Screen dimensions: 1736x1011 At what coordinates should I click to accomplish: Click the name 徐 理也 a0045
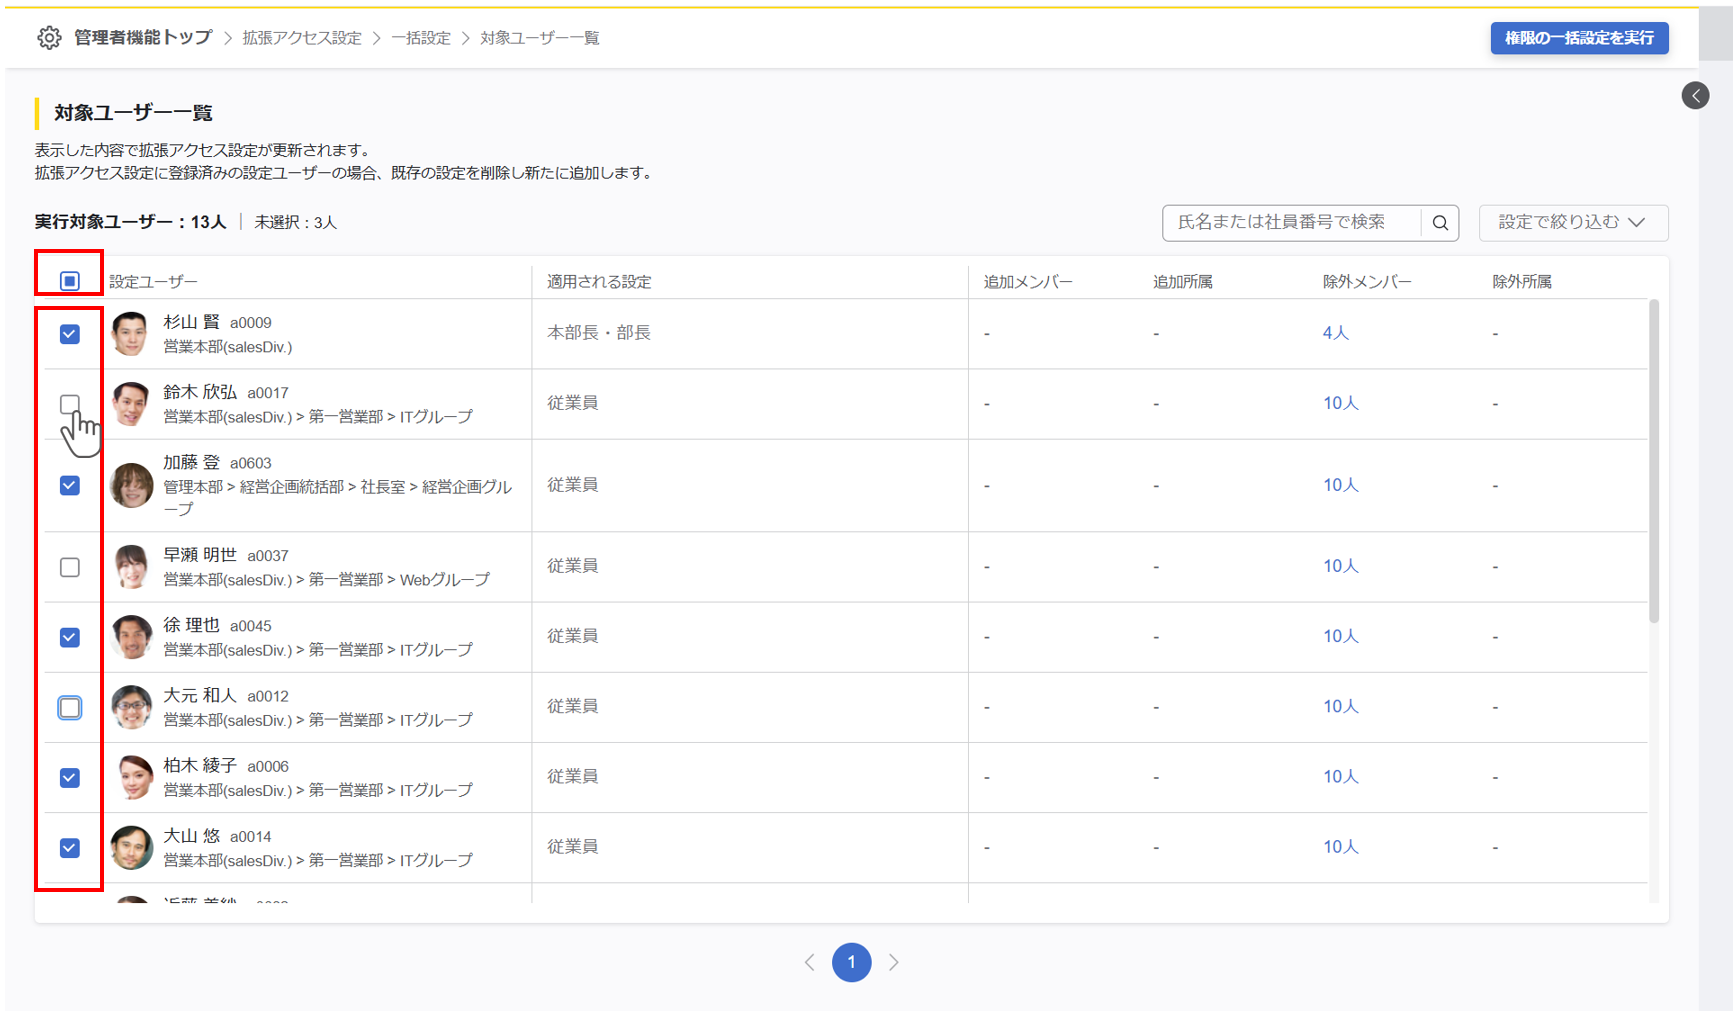217,625
